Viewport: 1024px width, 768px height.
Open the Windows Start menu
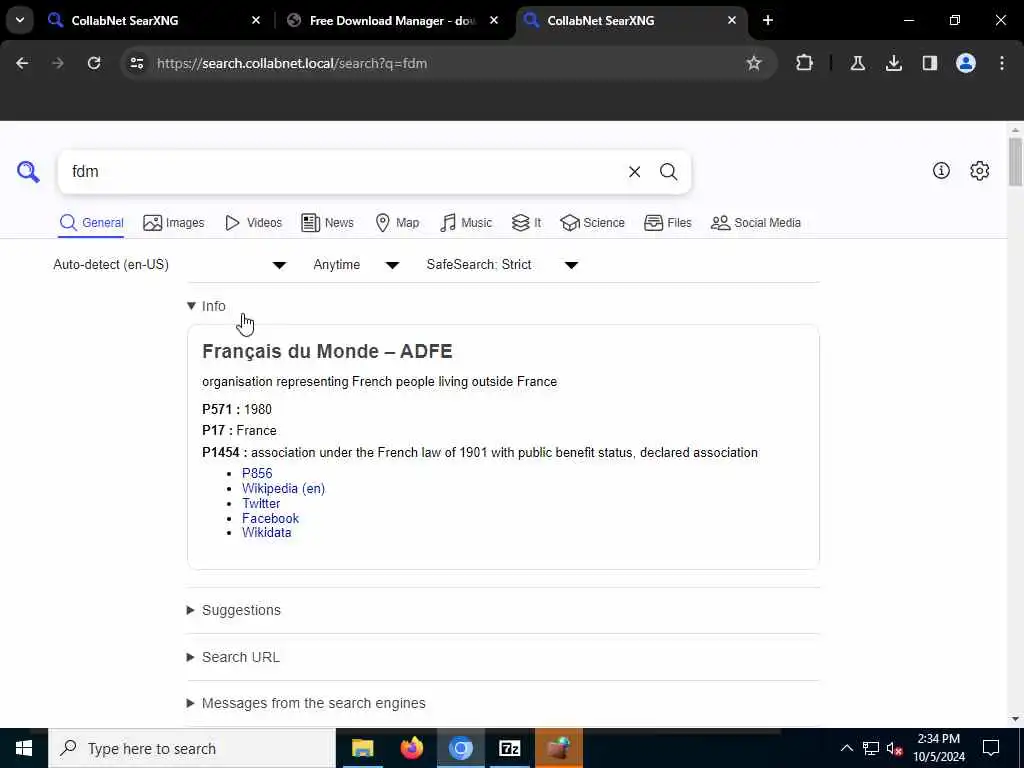tap(24, 748)
